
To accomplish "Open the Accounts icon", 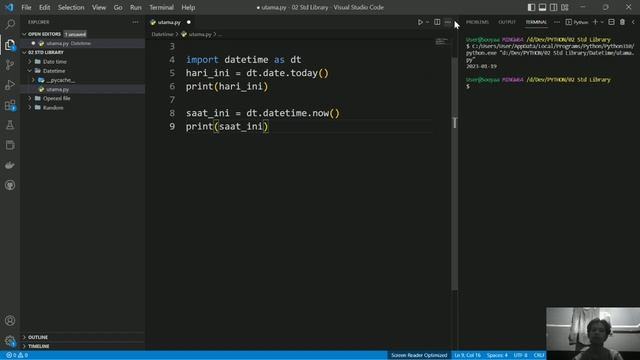I will pyautogui.click(x=10, y=321).
